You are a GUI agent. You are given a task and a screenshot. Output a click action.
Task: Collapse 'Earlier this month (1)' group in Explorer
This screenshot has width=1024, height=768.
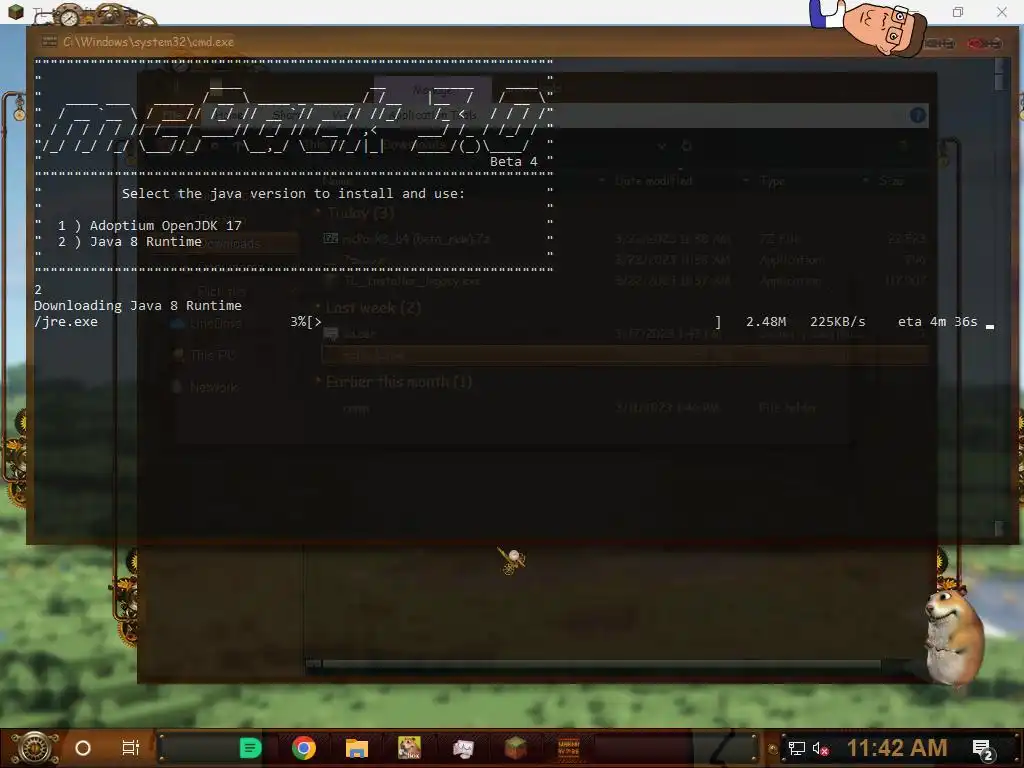[x=319, y=381]
